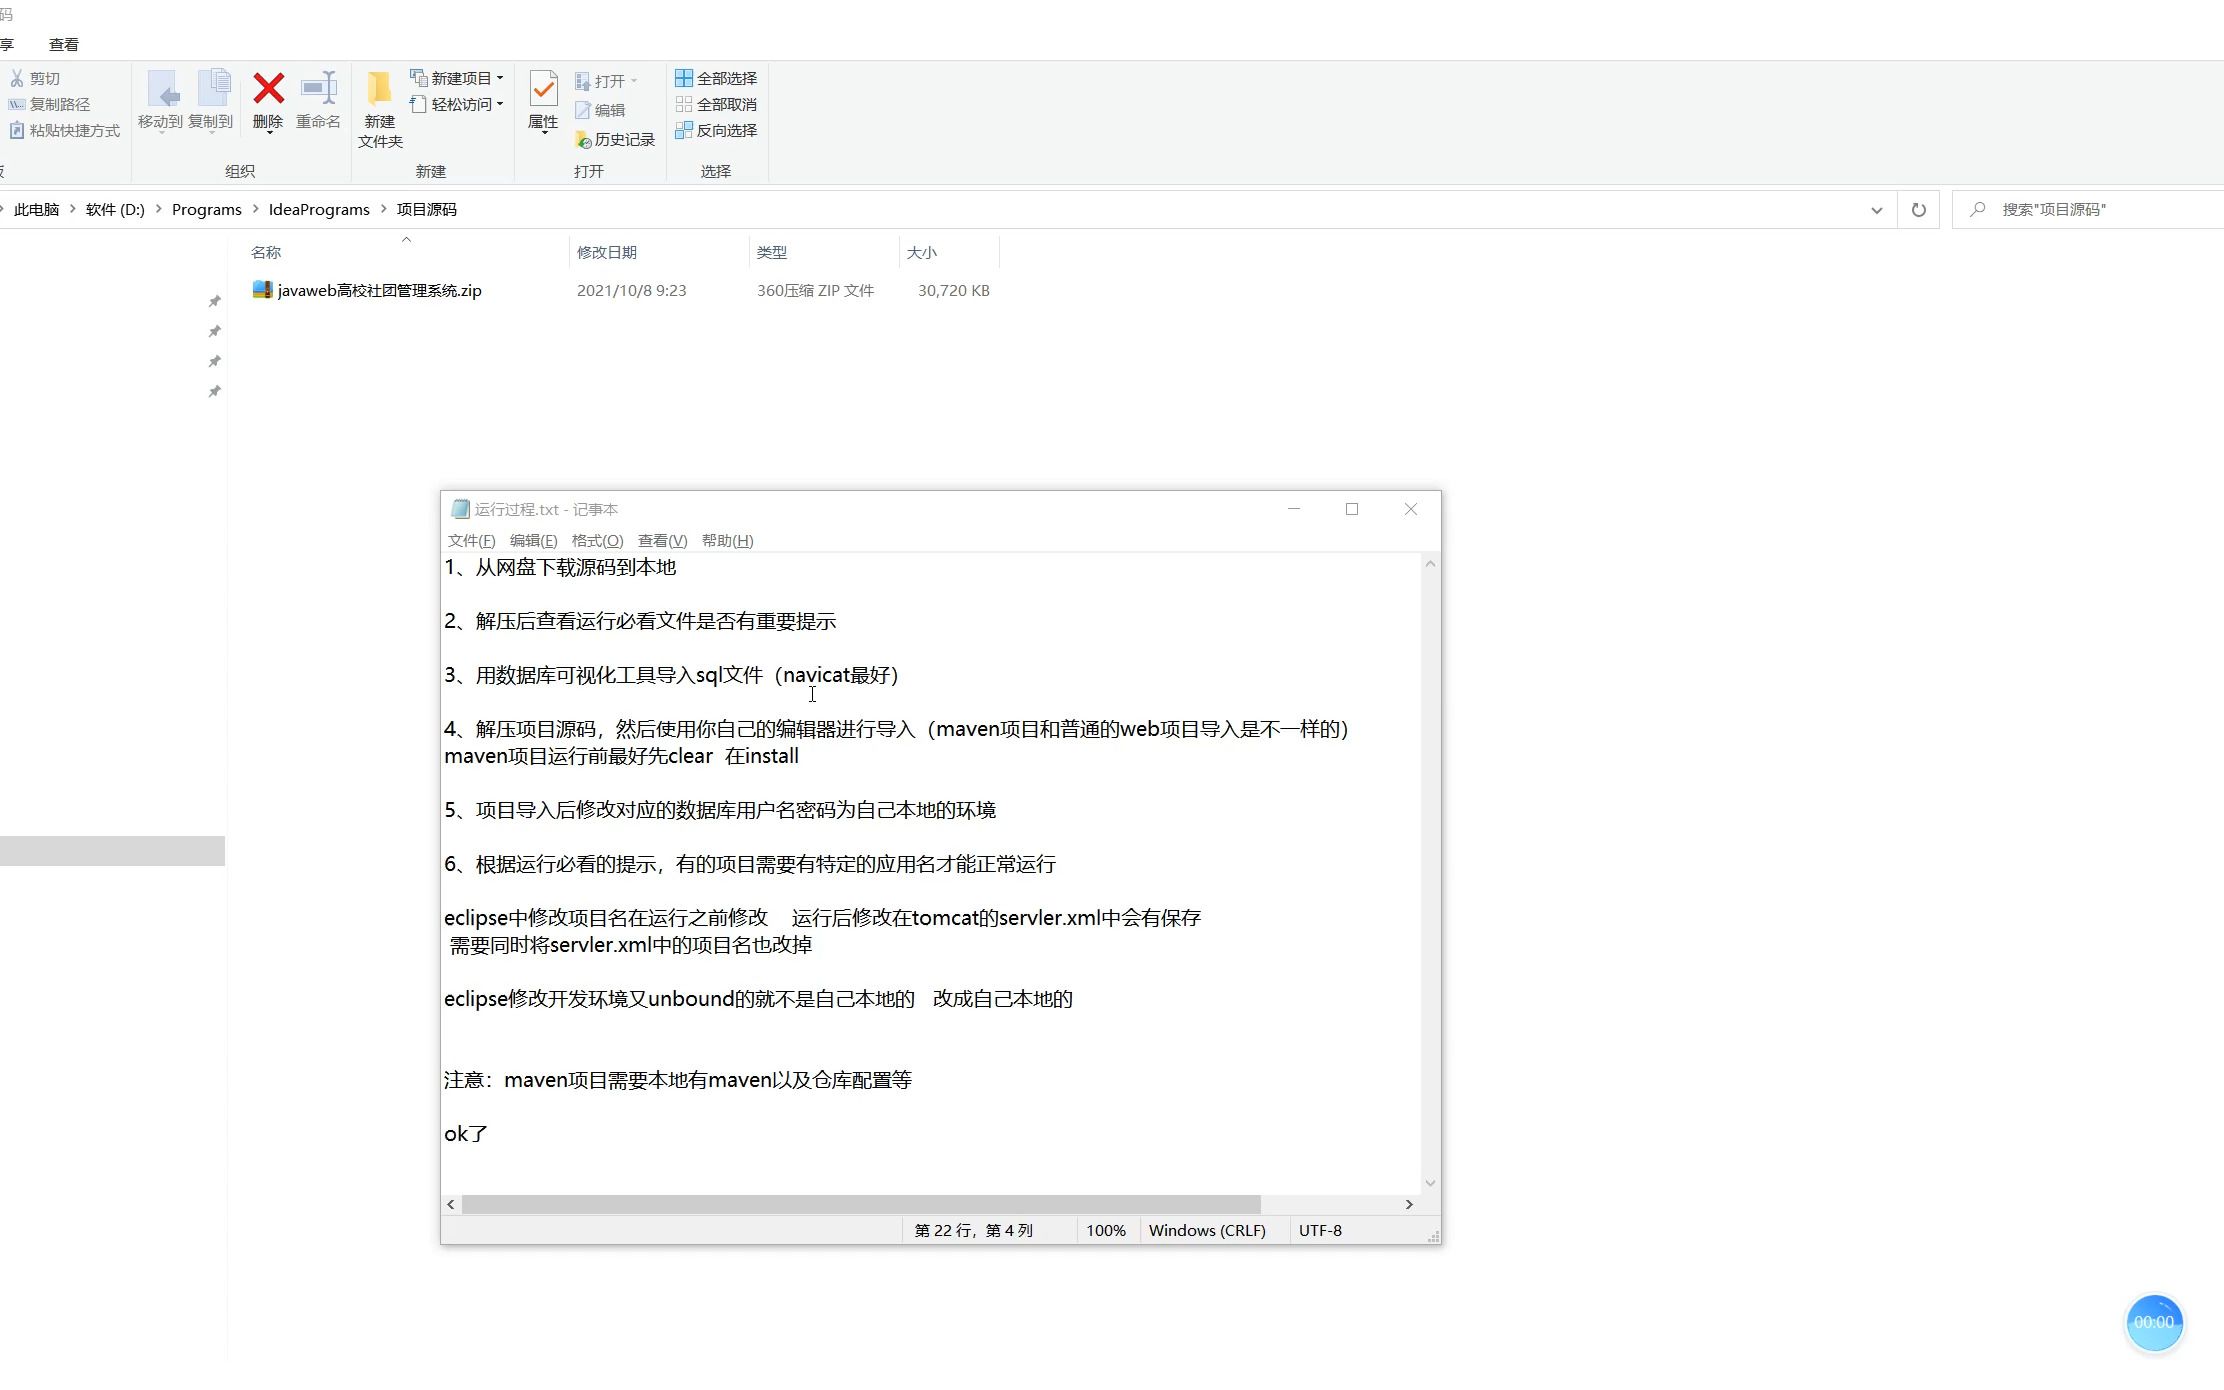Expand the Move to (移动到) dropdown arrow

click(x=161, y=132)
